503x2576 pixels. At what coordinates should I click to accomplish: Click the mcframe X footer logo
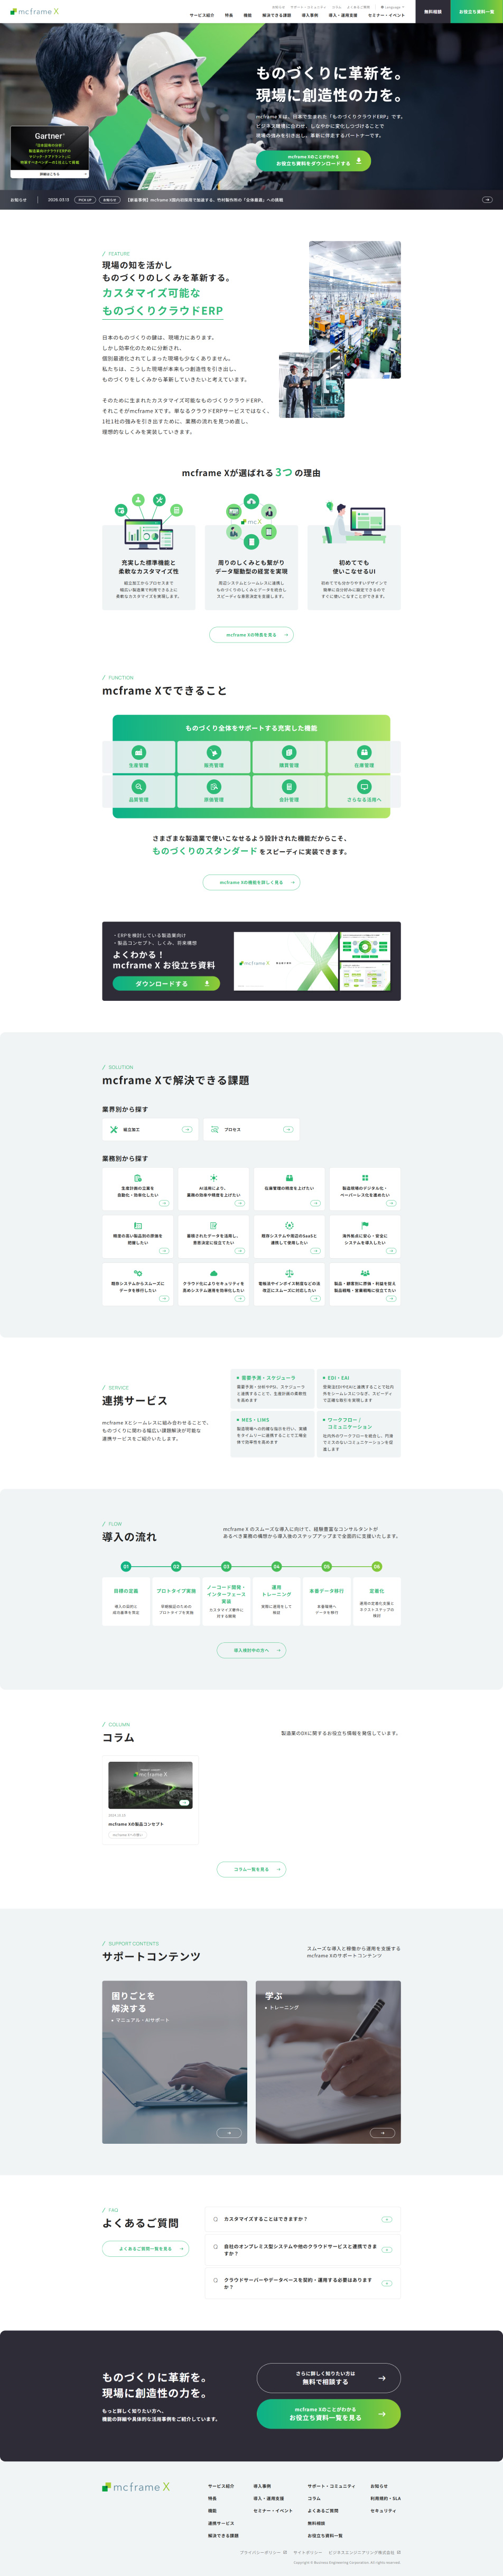click(136, 2486)
